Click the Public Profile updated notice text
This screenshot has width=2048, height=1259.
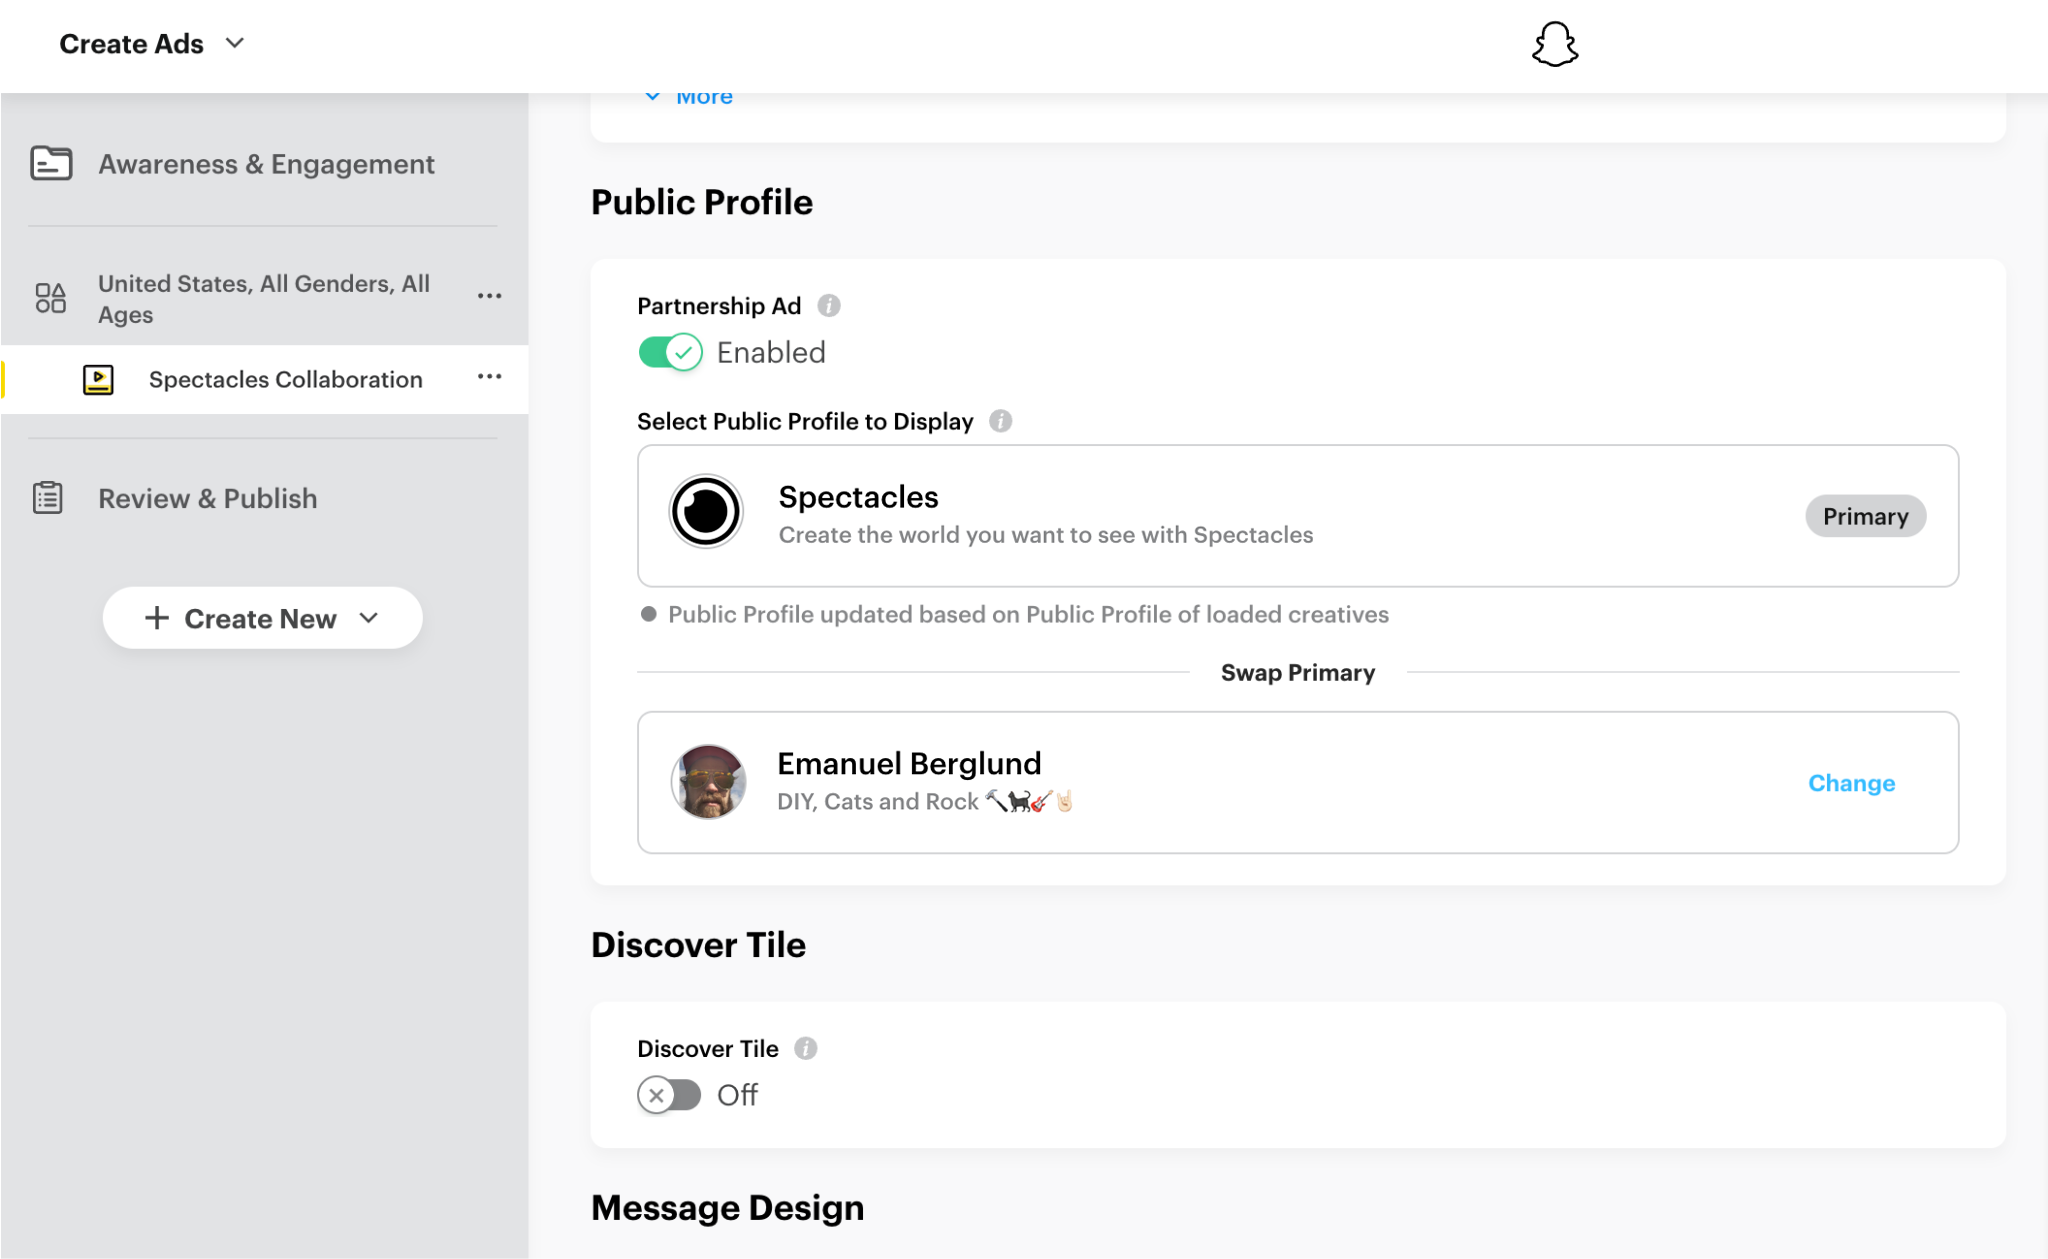pos(1028,614)
